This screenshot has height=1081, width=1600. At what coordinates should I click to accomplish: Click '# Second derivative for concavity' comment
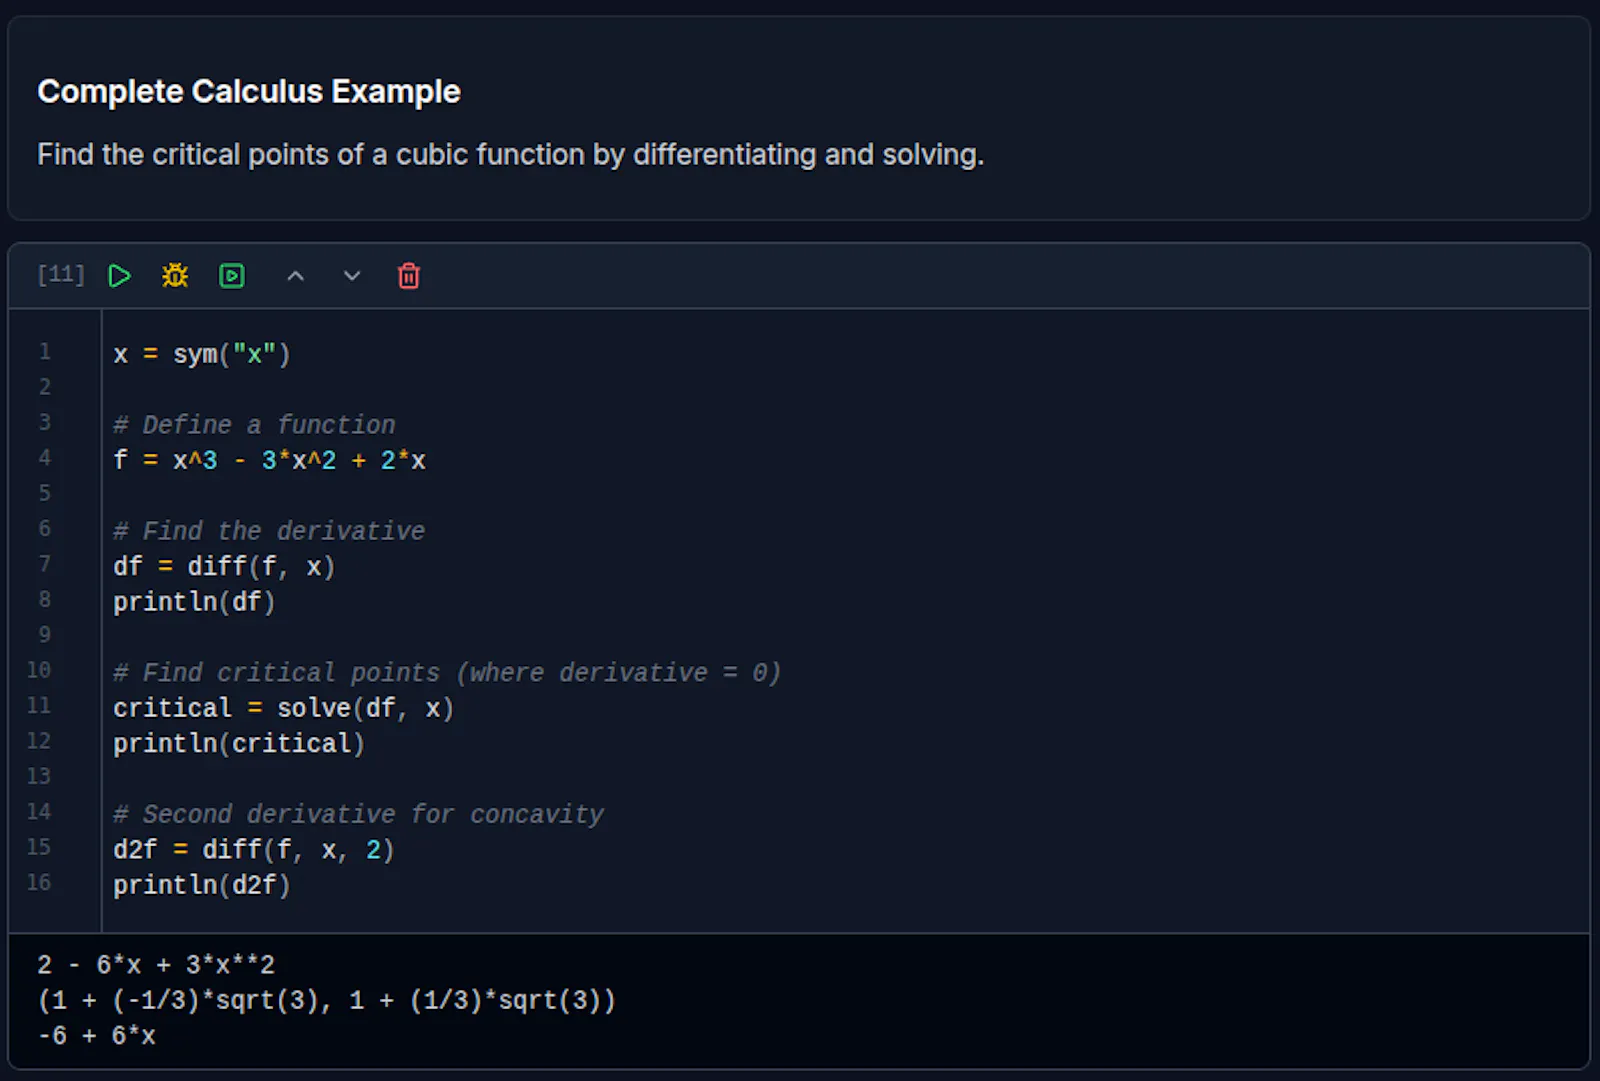pos(359,815)
